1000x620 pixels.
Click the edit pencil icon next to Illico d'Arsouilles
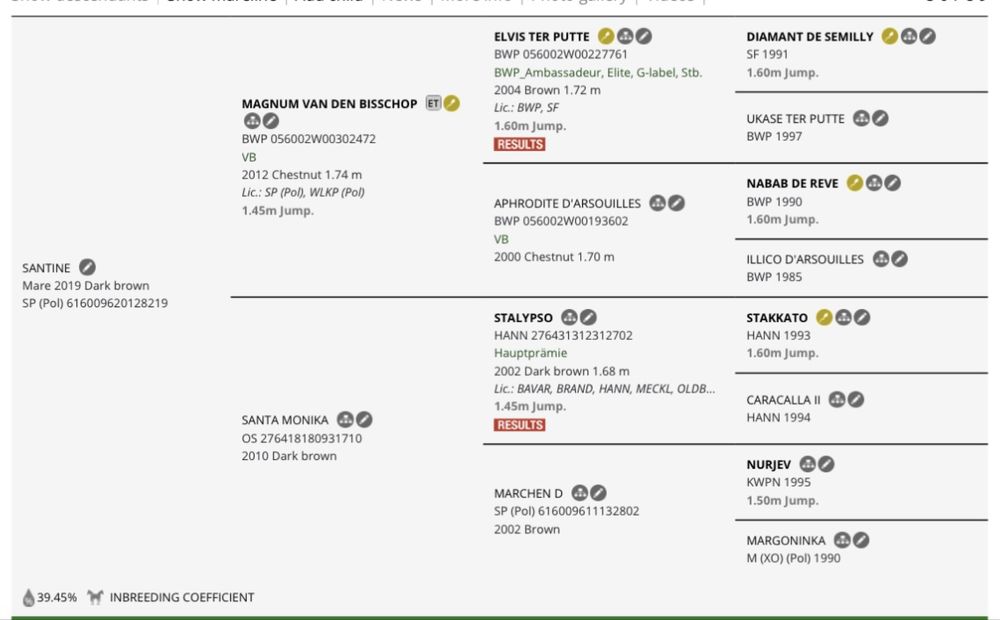(x=899, y=260)
